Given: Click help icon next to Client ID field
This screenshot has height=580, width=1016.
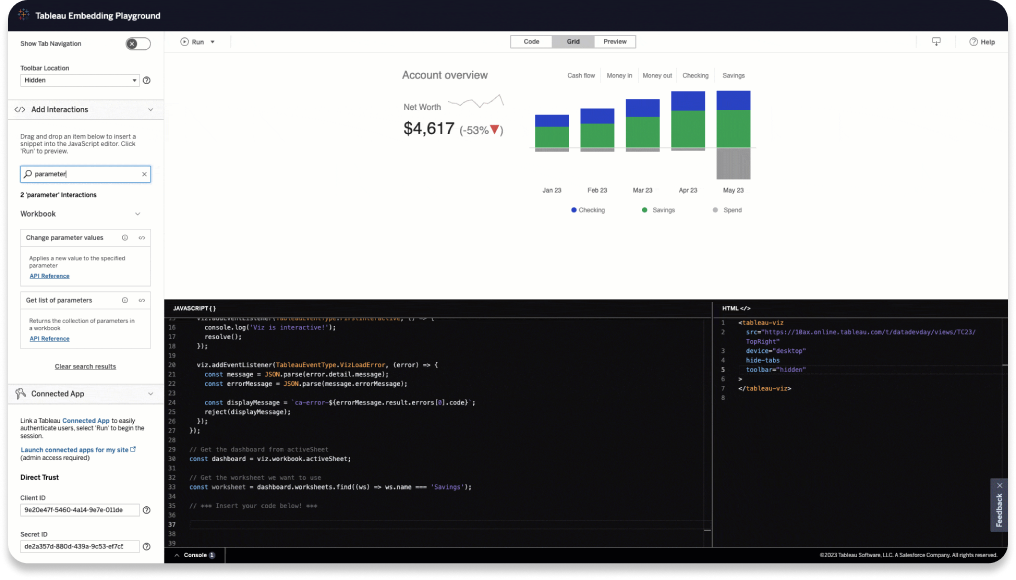Looking at the screenshot, I should 146,510.
